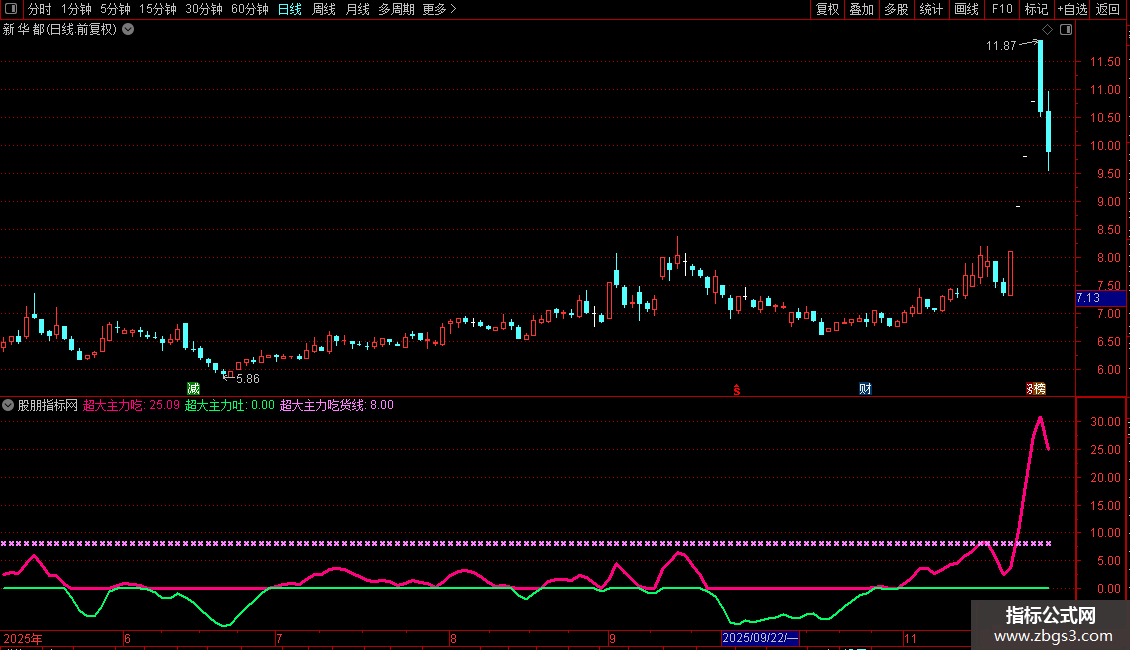Viewport: 1130px width, 650px height.
Task: Select the 60分钟 period tab
Action: coord(249,9)
